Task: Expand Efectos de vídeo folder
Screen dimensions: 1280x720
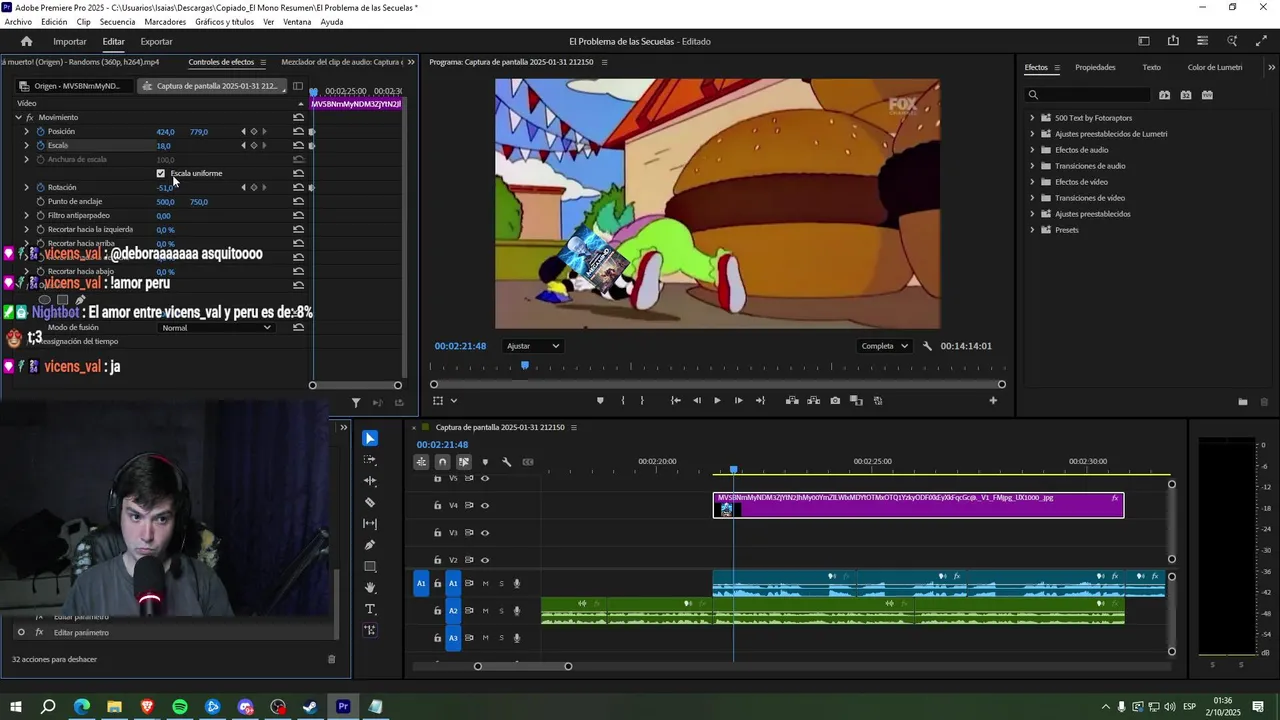Action: tap(1032, 182)
